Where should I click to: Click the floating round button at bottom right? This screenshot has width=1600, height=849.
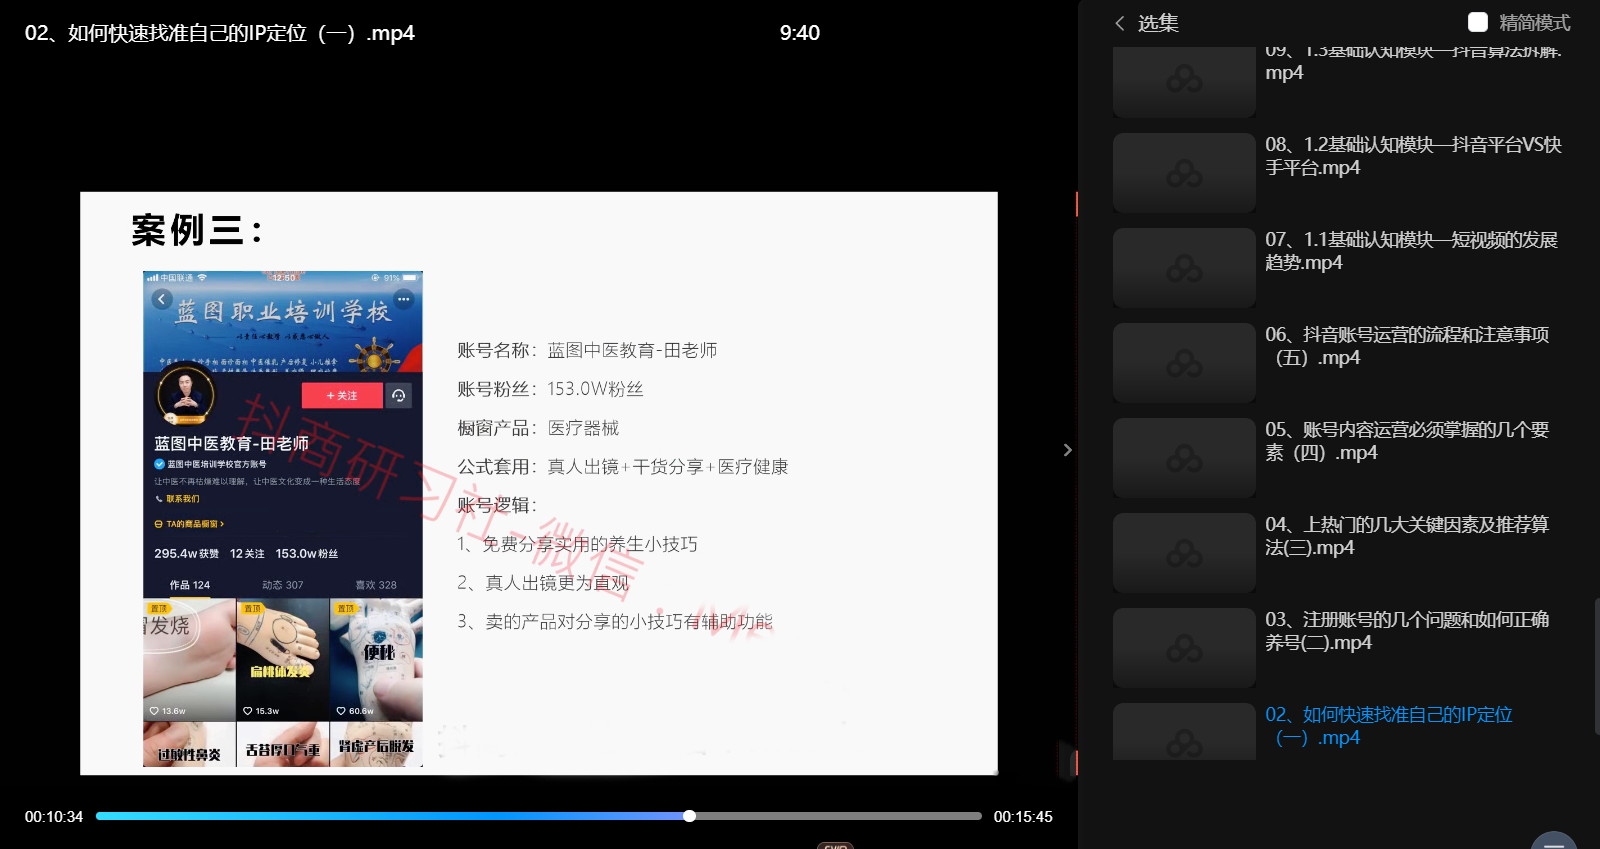pos(1553,840)
